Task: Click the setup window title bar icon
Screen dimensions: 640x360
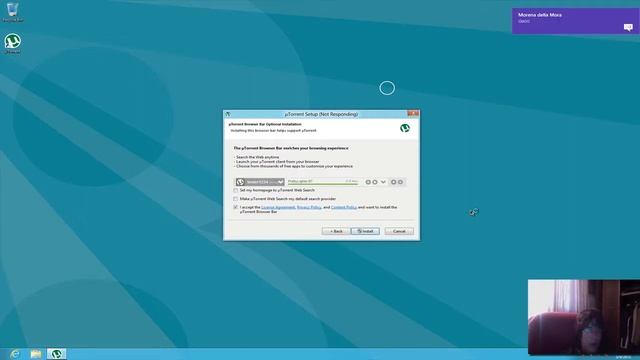Action: [x=228, y=114]
